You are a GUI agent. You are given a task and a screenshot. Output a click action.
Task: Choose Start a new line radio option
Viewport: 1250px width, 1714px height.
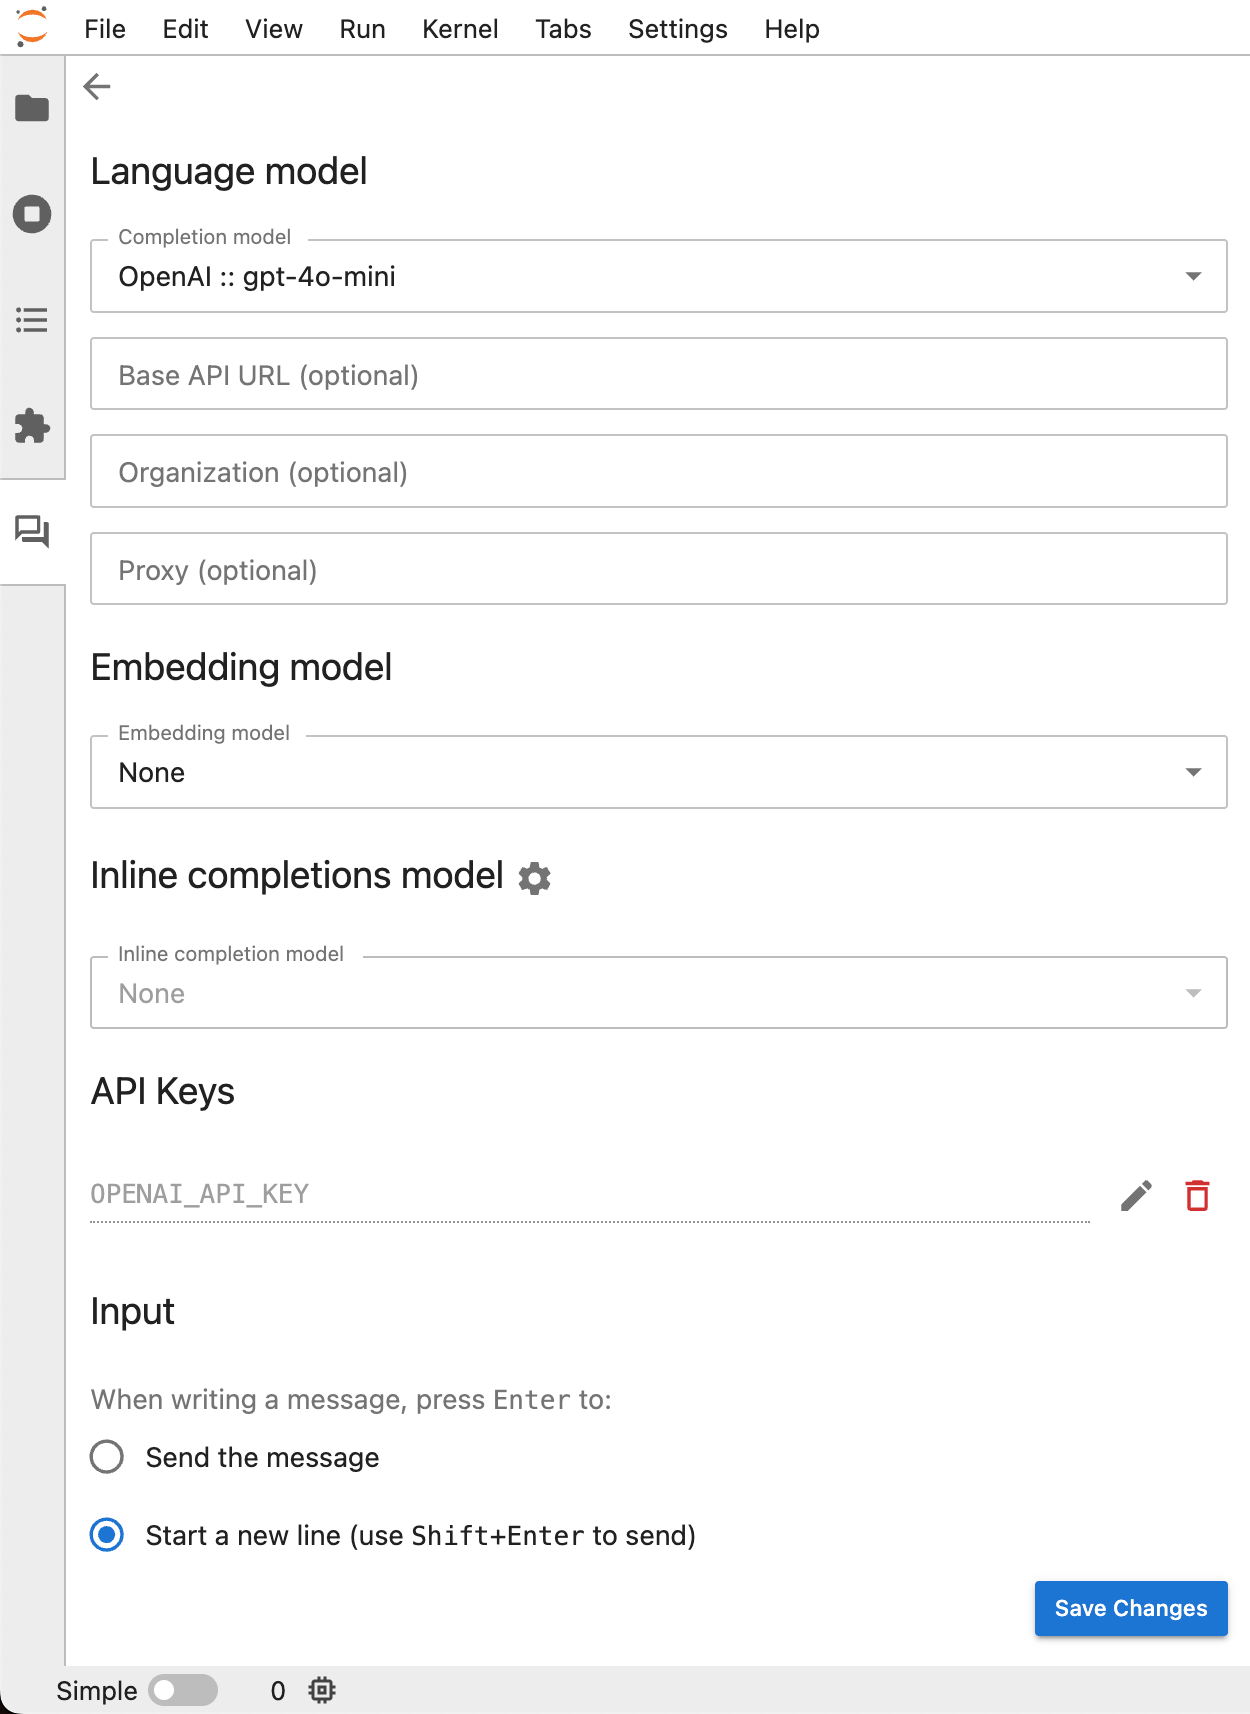tap(107, 1535)
